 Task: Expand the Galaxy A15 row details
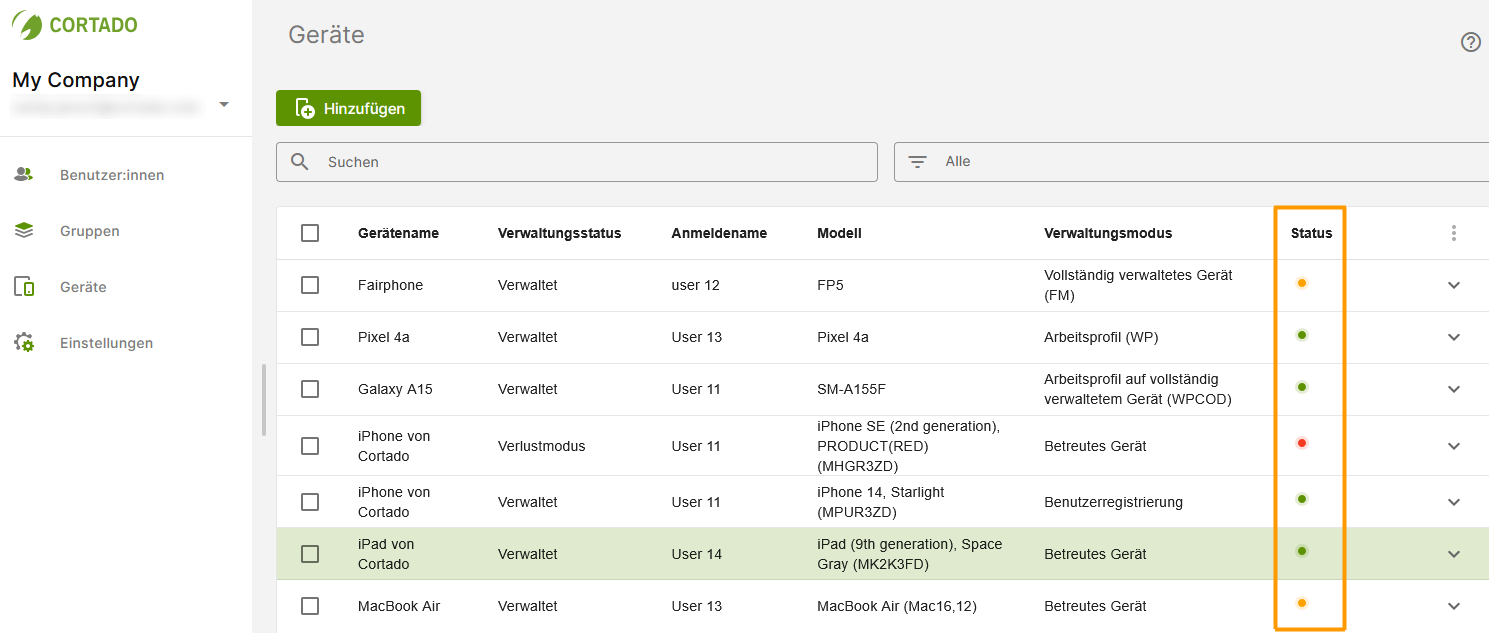[x=1454, y=389]
